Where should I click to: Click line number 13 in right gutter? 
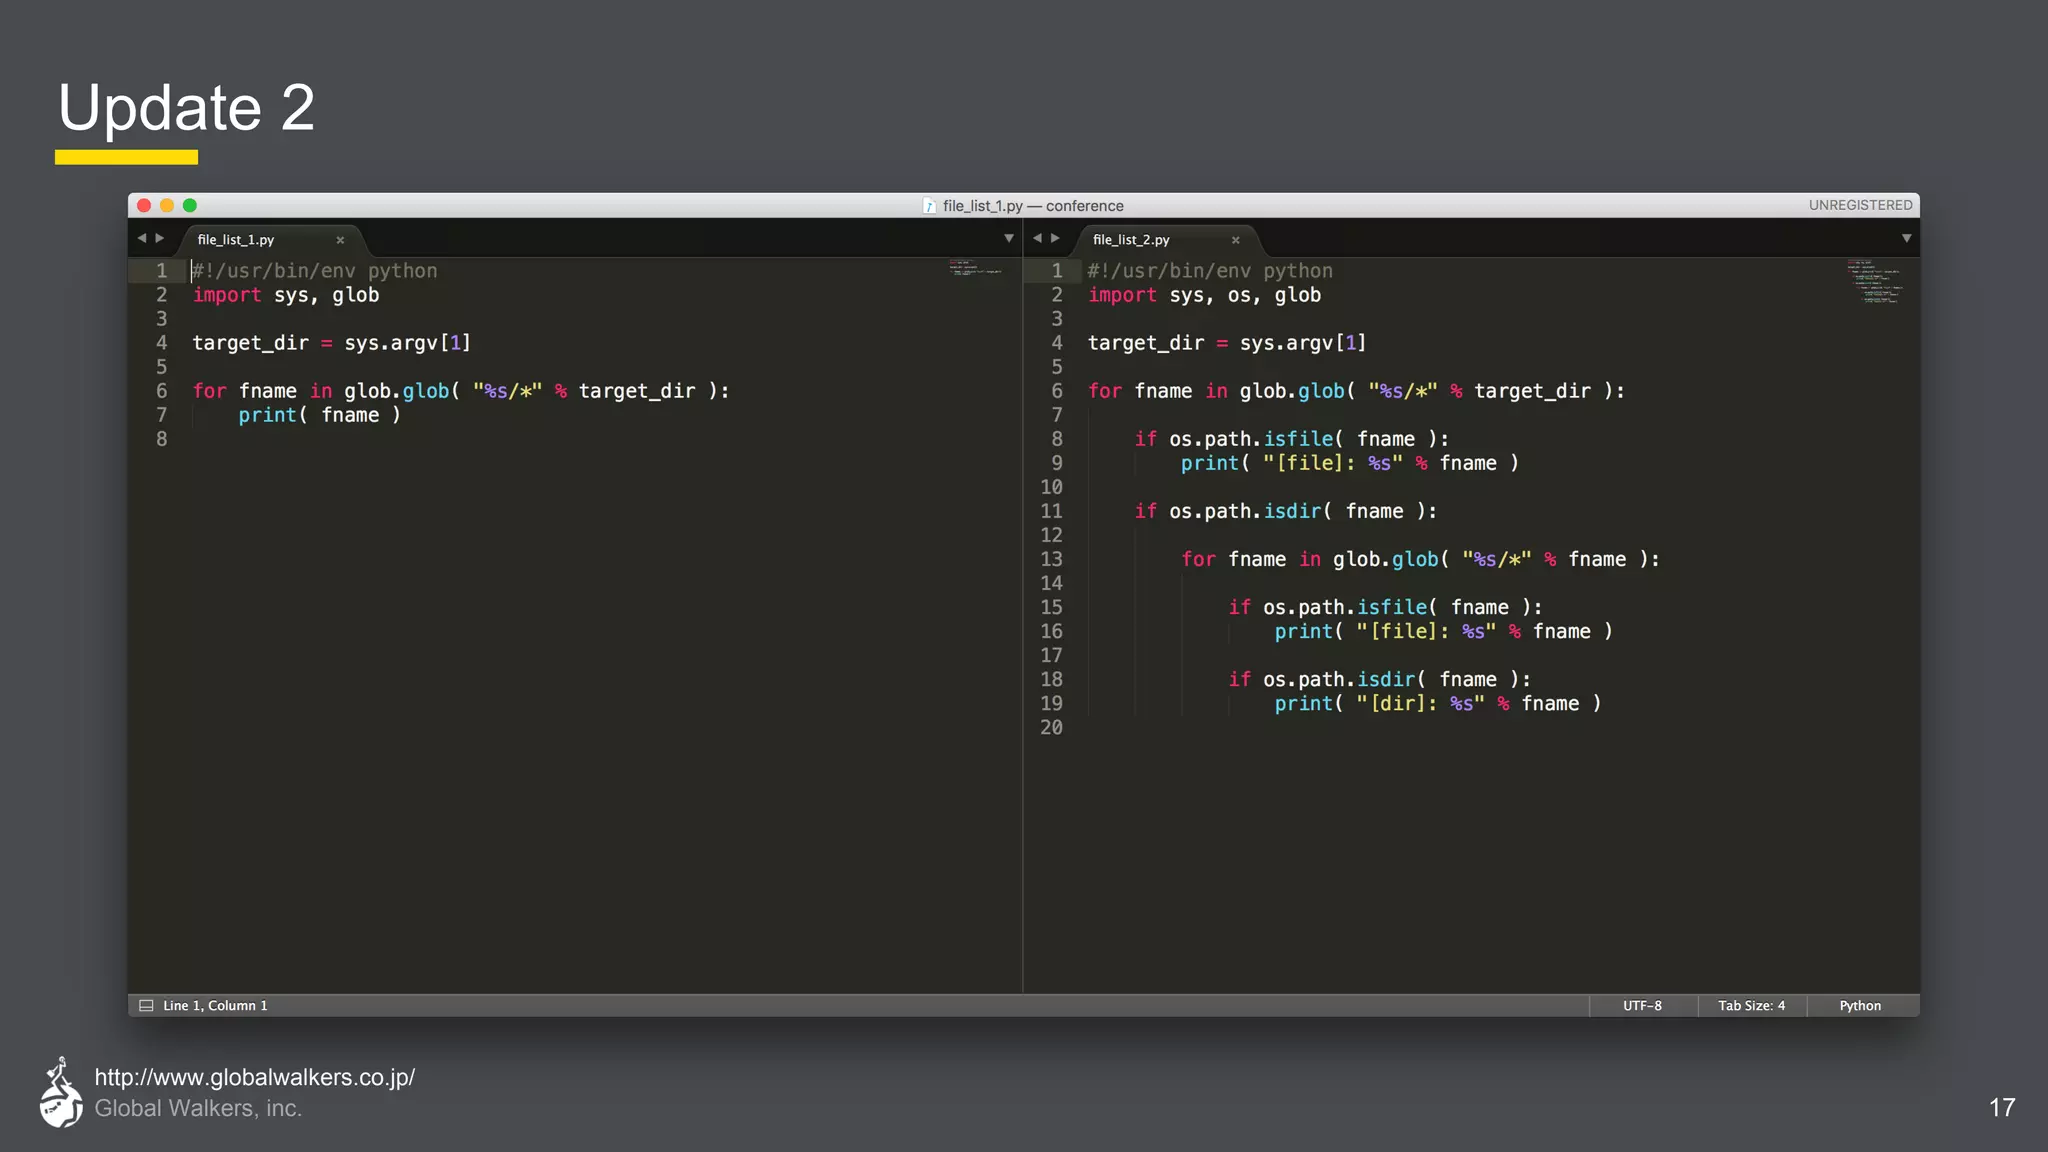click(1051, 559)
